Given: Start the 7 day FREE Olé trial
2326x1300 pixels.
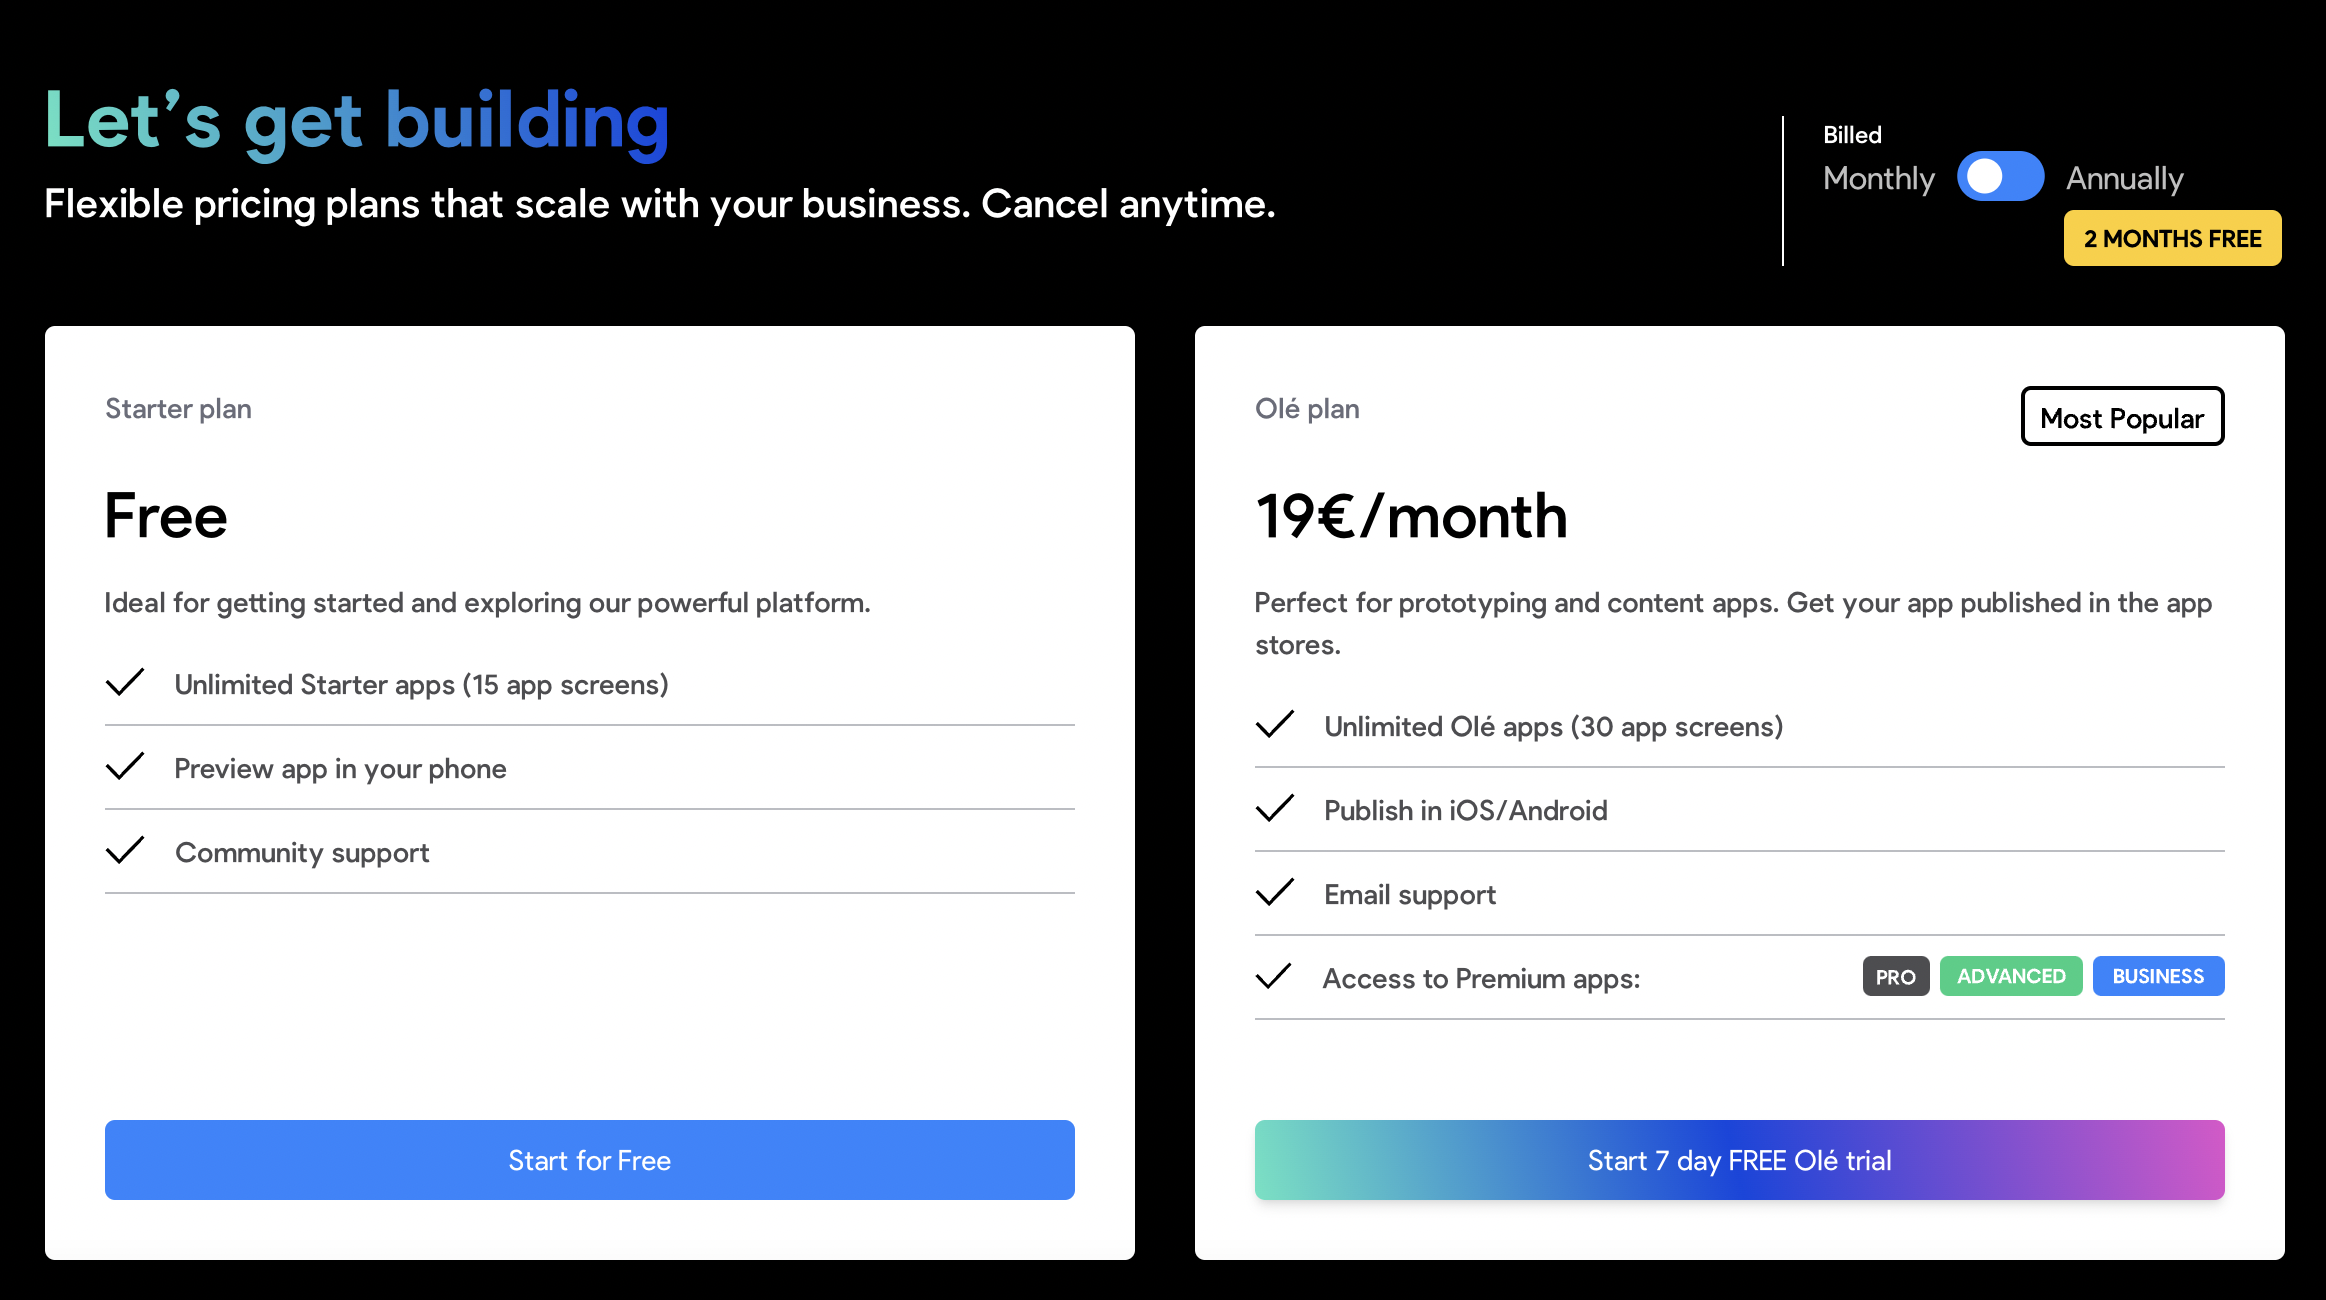Looking at the screenshot, I should tap(1739, 1160).
